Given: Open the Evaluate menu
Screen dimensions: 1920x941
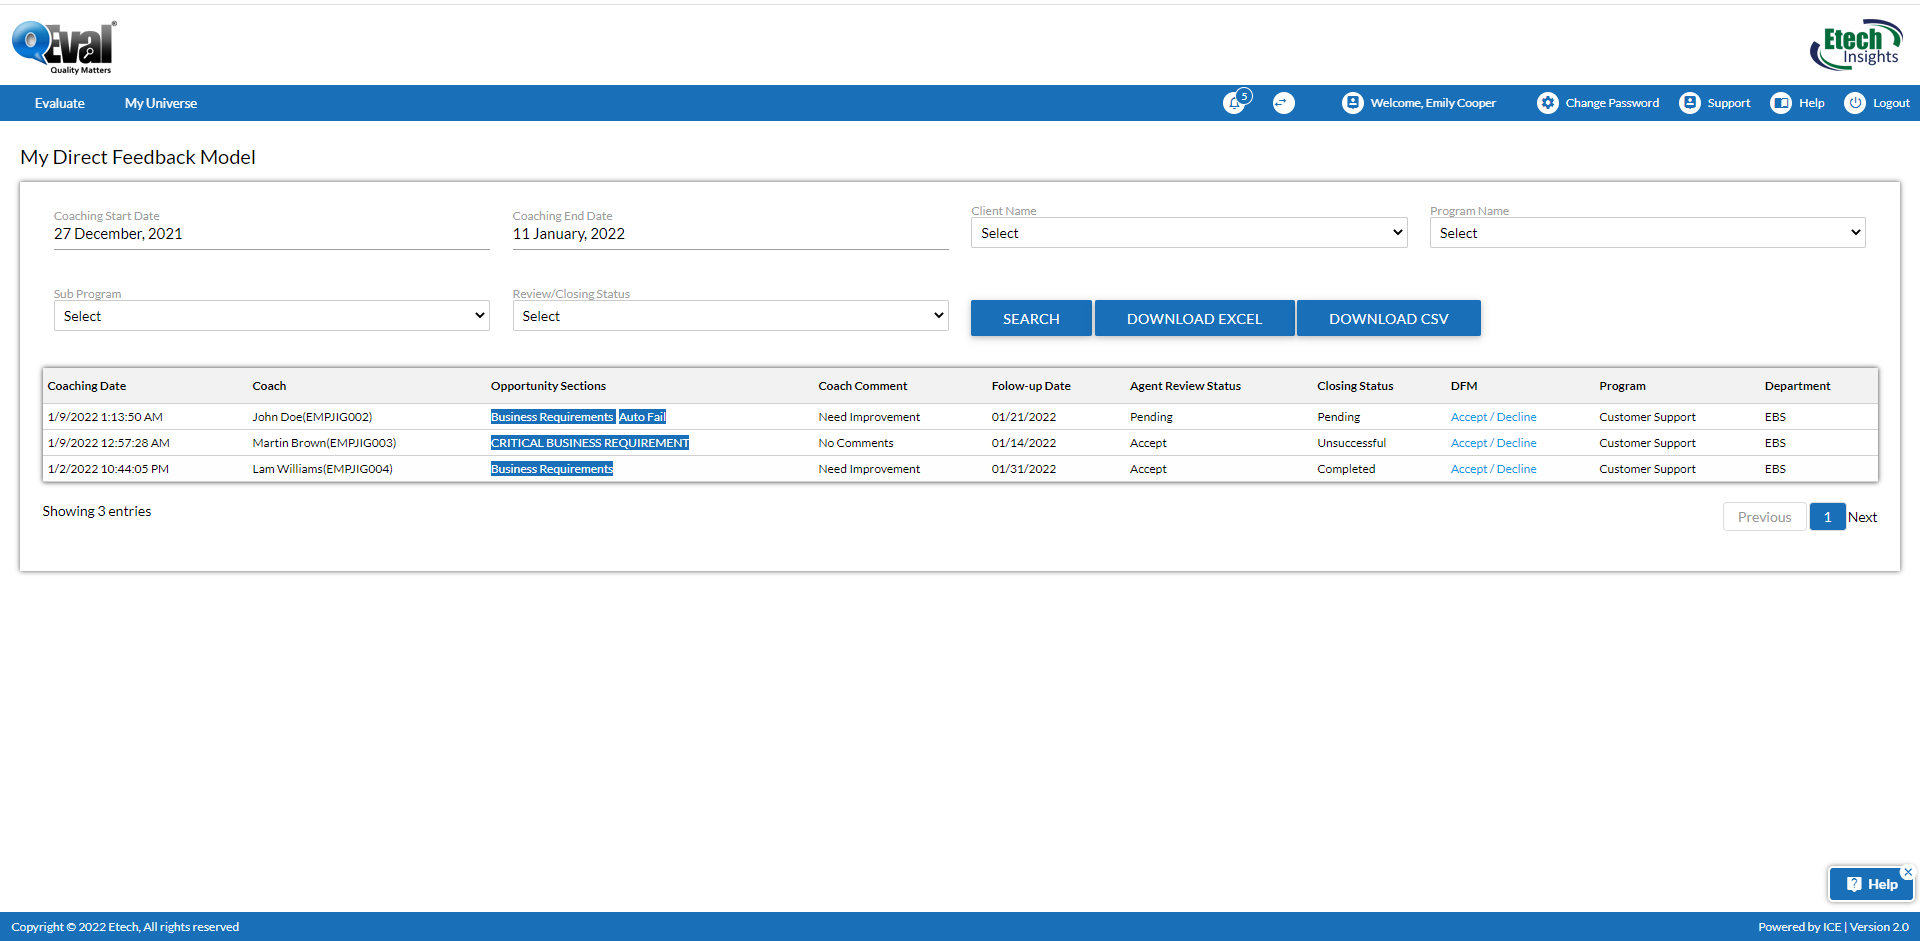Looking at the screenshot, I should 60,103.
